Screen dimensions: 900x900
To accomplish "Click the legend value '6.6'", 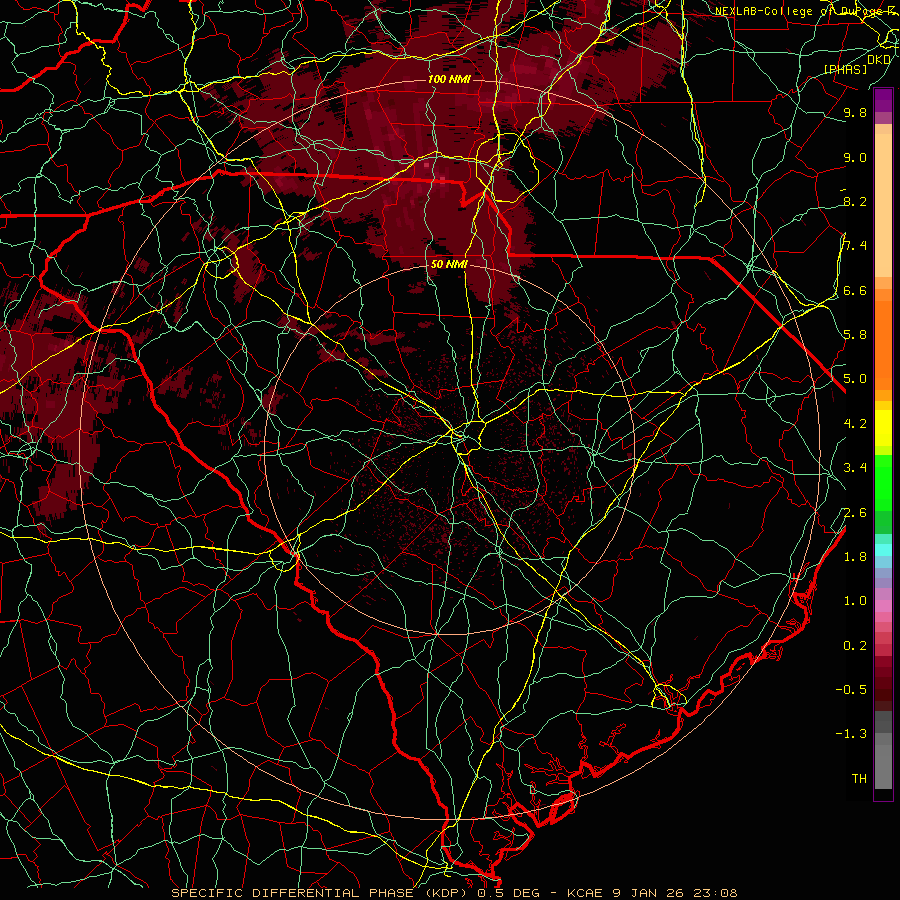I will (855, 290).
